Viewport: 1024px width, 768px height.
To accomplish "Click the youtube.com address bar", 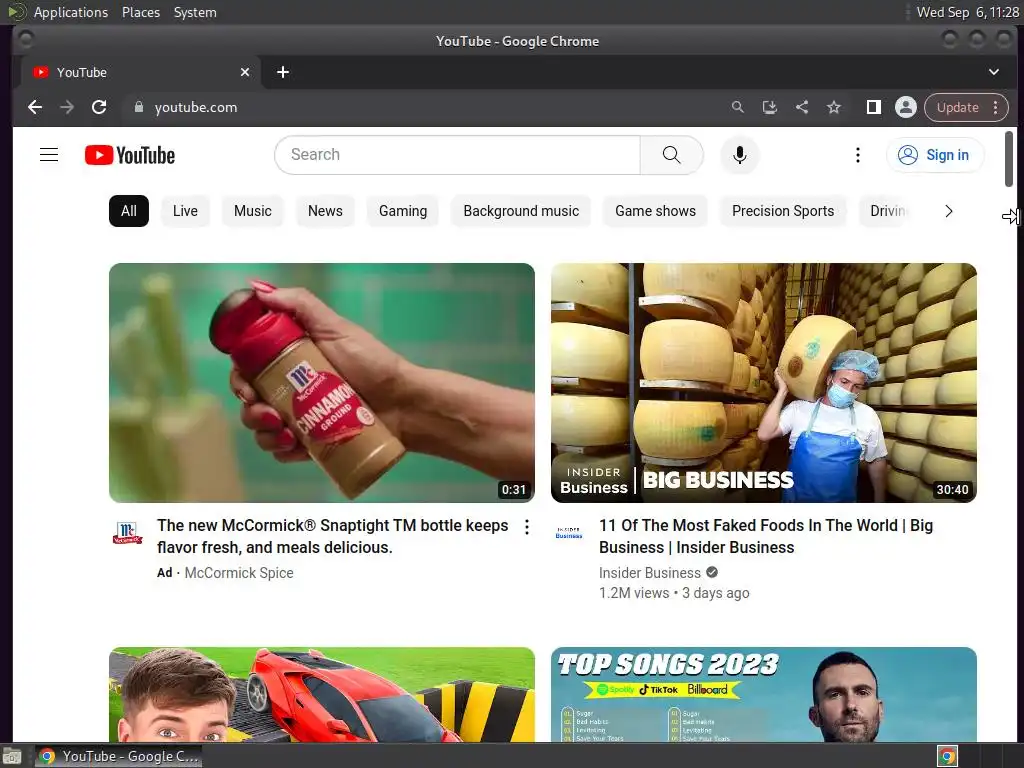I will [x=424, y=107].
